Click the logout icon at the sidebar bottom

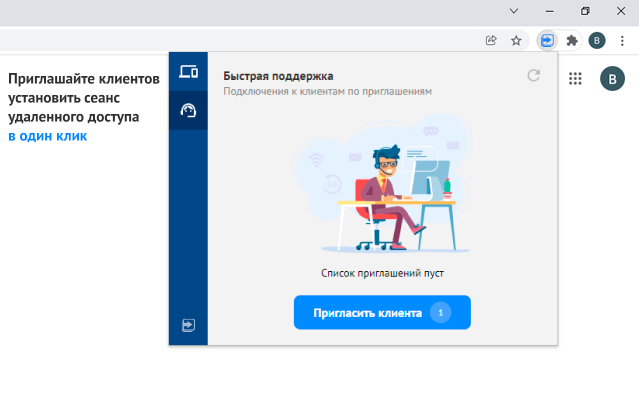(x=188, y=325)
